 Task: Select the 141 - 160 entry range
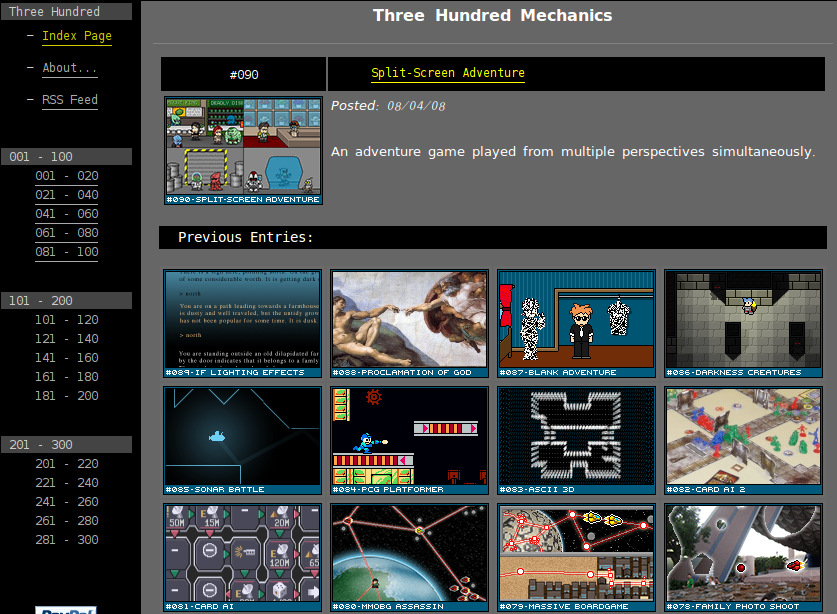click(x=67, y=358)
